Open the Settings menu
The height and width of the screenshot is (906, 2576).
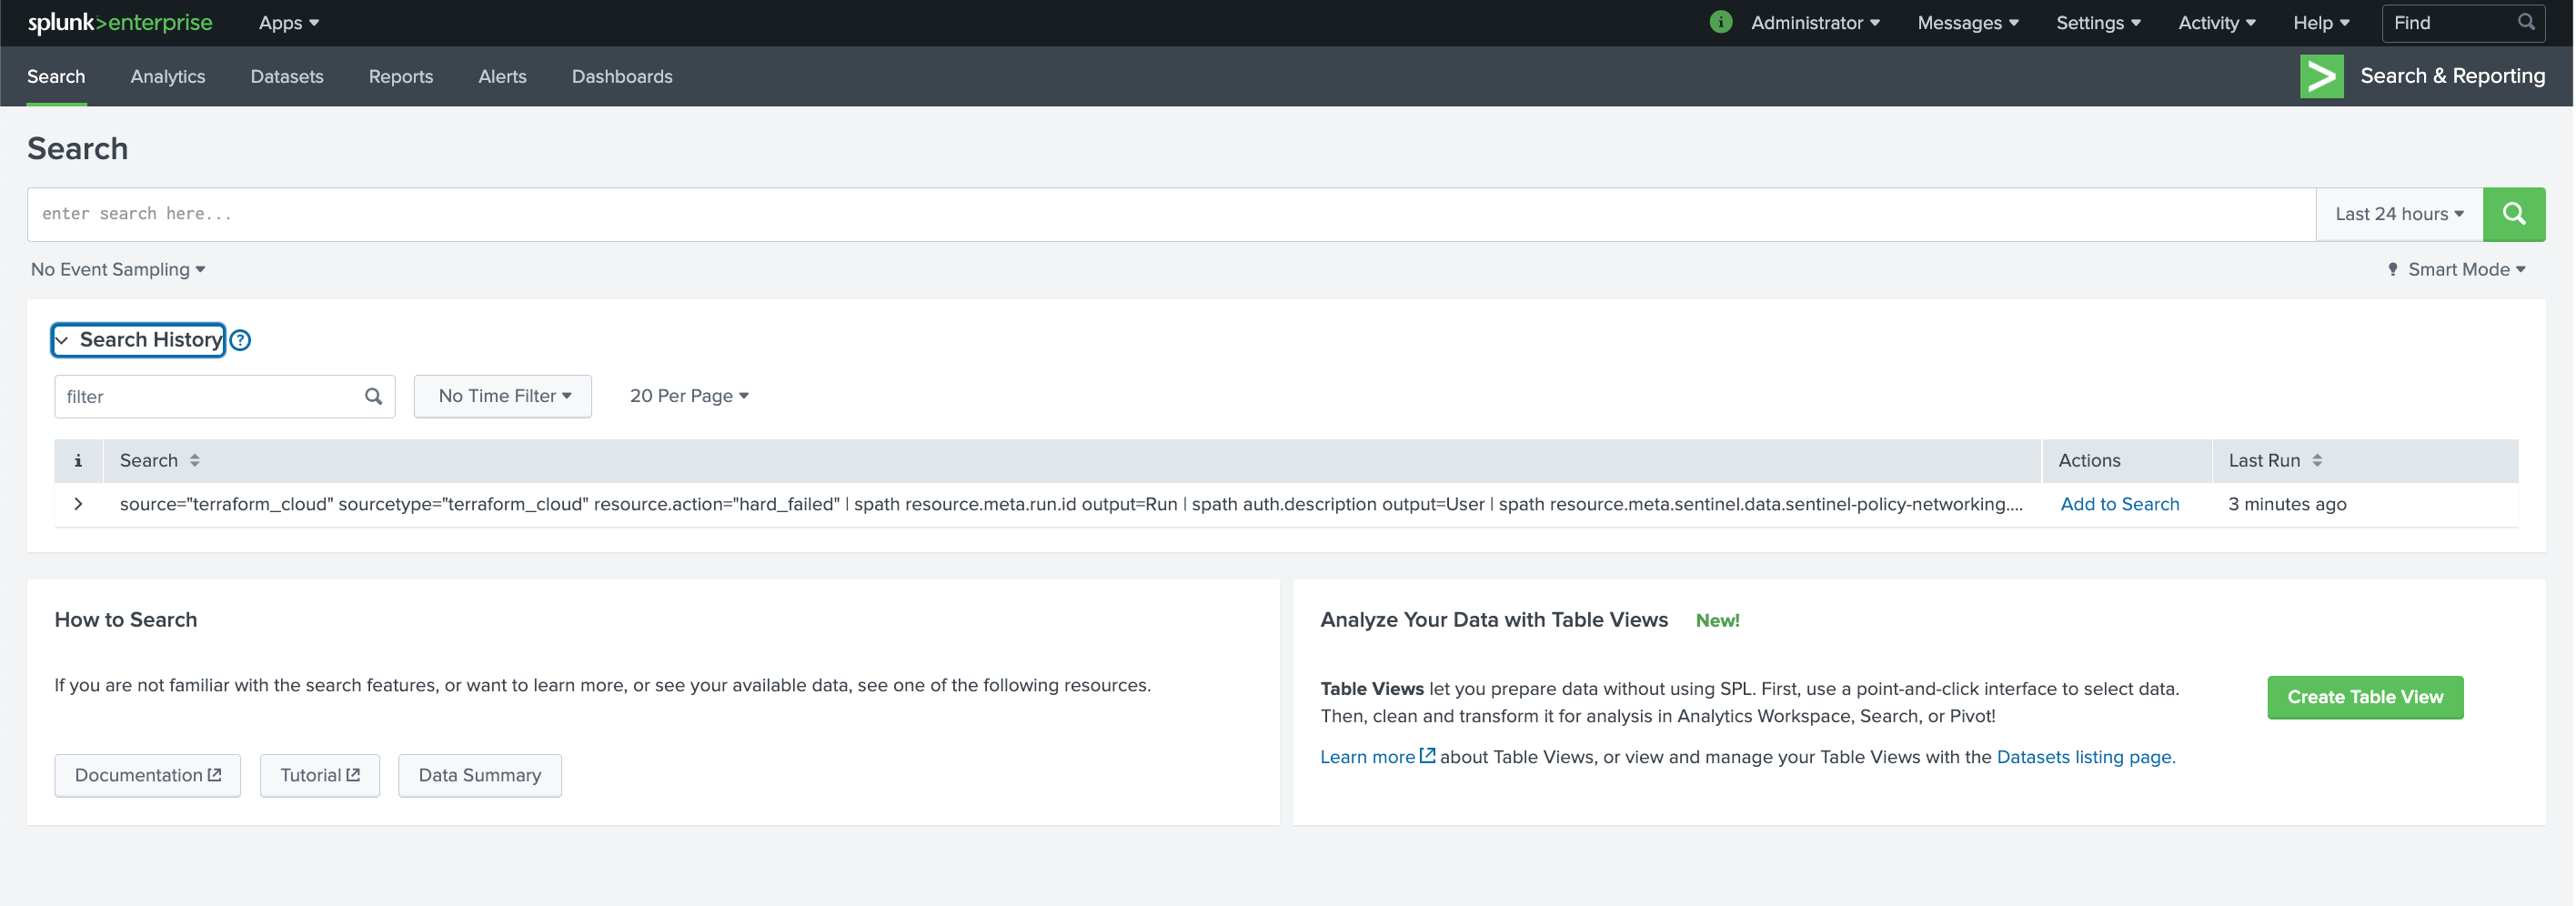(2097, 23)
